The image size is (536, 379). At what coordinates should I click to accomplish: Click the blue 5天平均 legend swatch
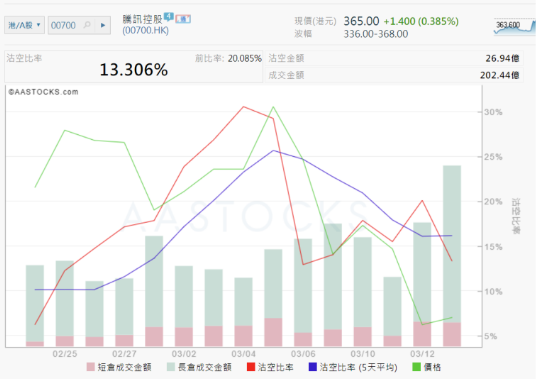click(x=312, y=367)
